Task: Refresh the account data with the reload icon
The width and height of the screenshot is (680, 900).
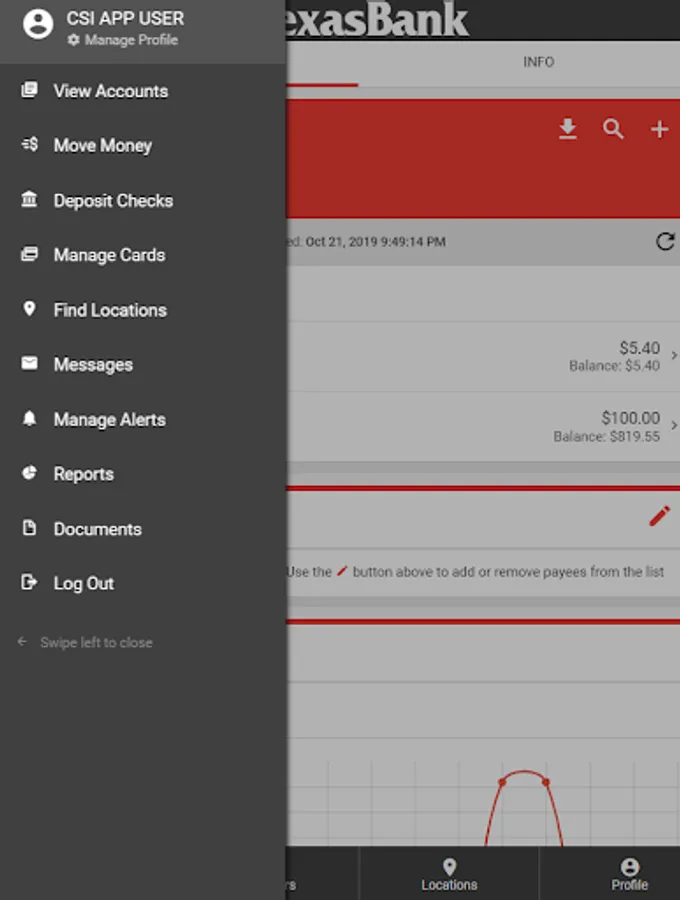Action: tap(665, 242)
